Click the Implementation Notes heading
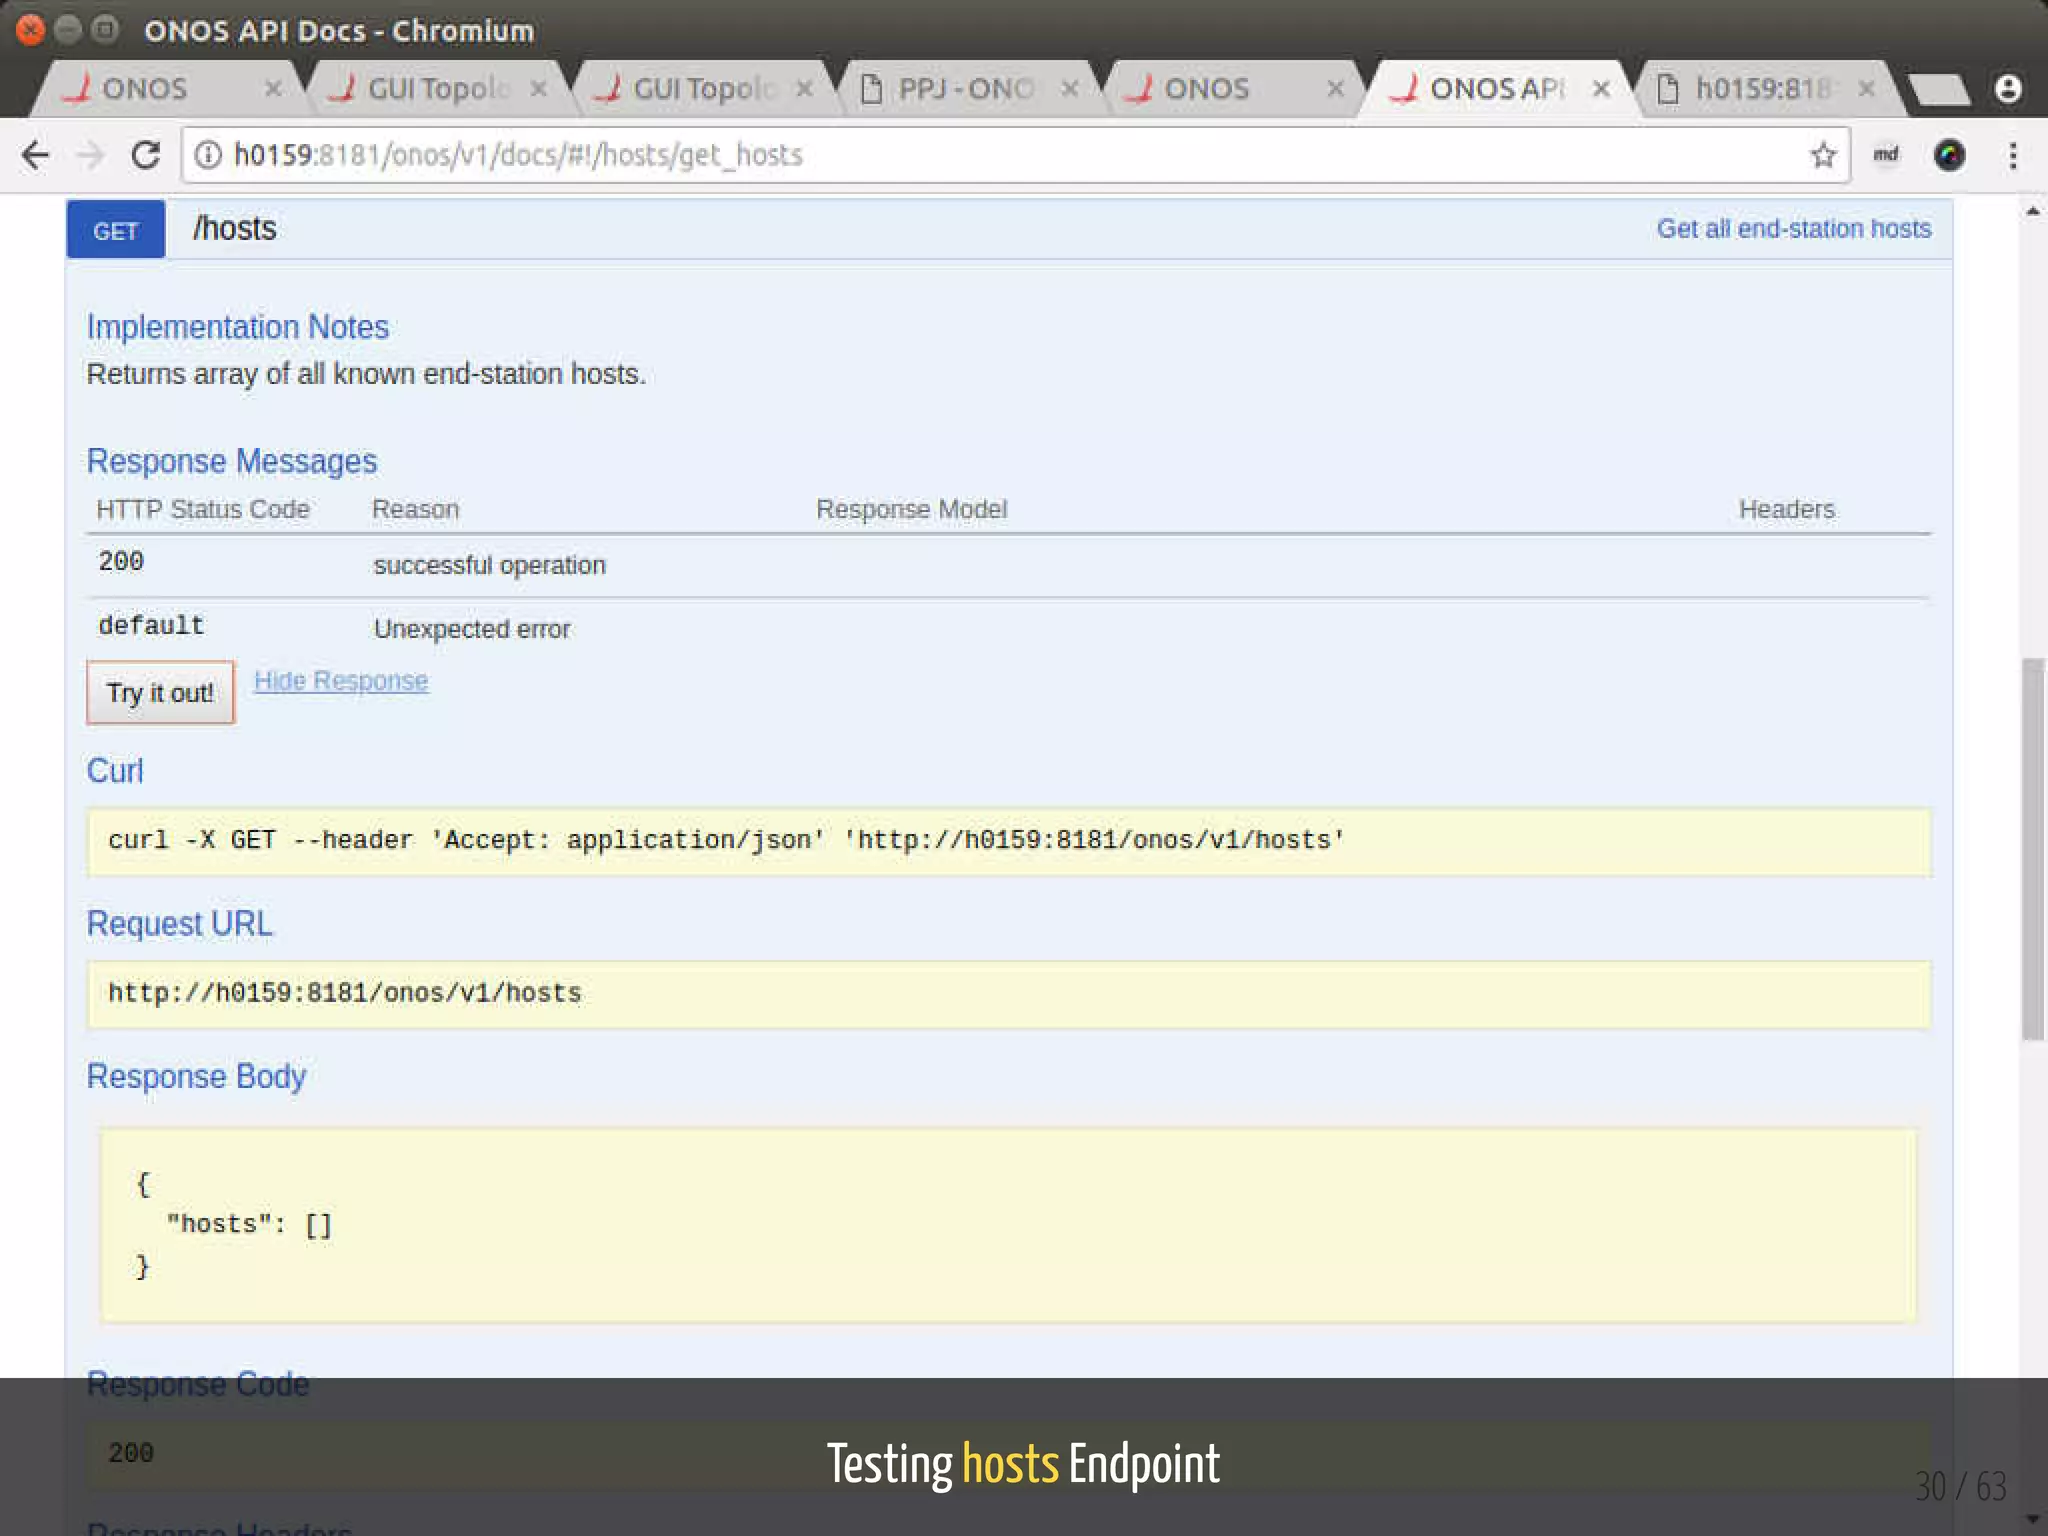The image size is (2048, 1536). tap(238, 327)
